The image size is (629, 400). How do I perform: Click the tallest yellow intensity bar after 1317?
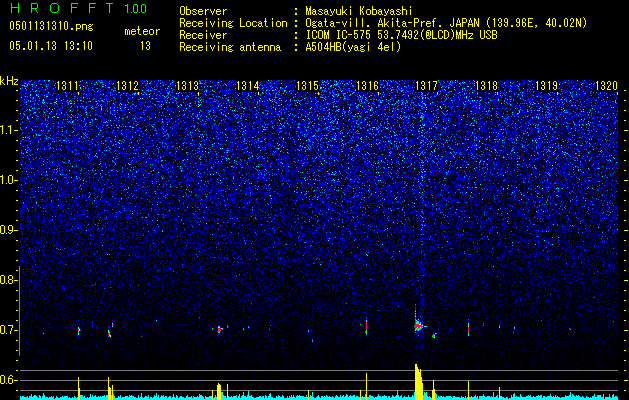point(418,382)
